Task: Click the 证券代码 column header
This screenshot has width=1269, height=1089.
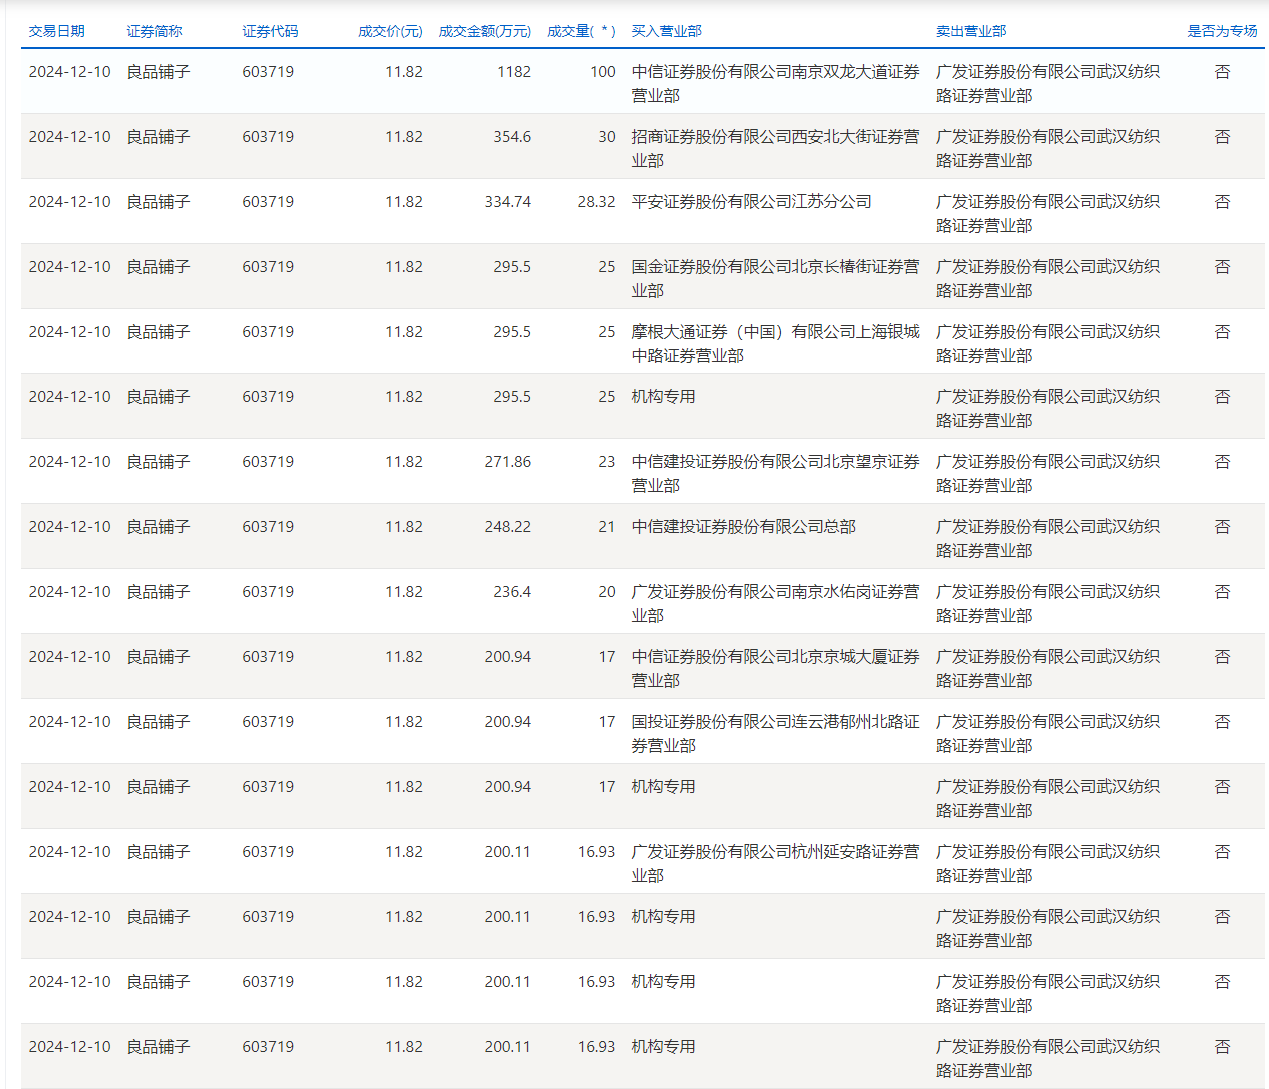Action: point(270,31)
